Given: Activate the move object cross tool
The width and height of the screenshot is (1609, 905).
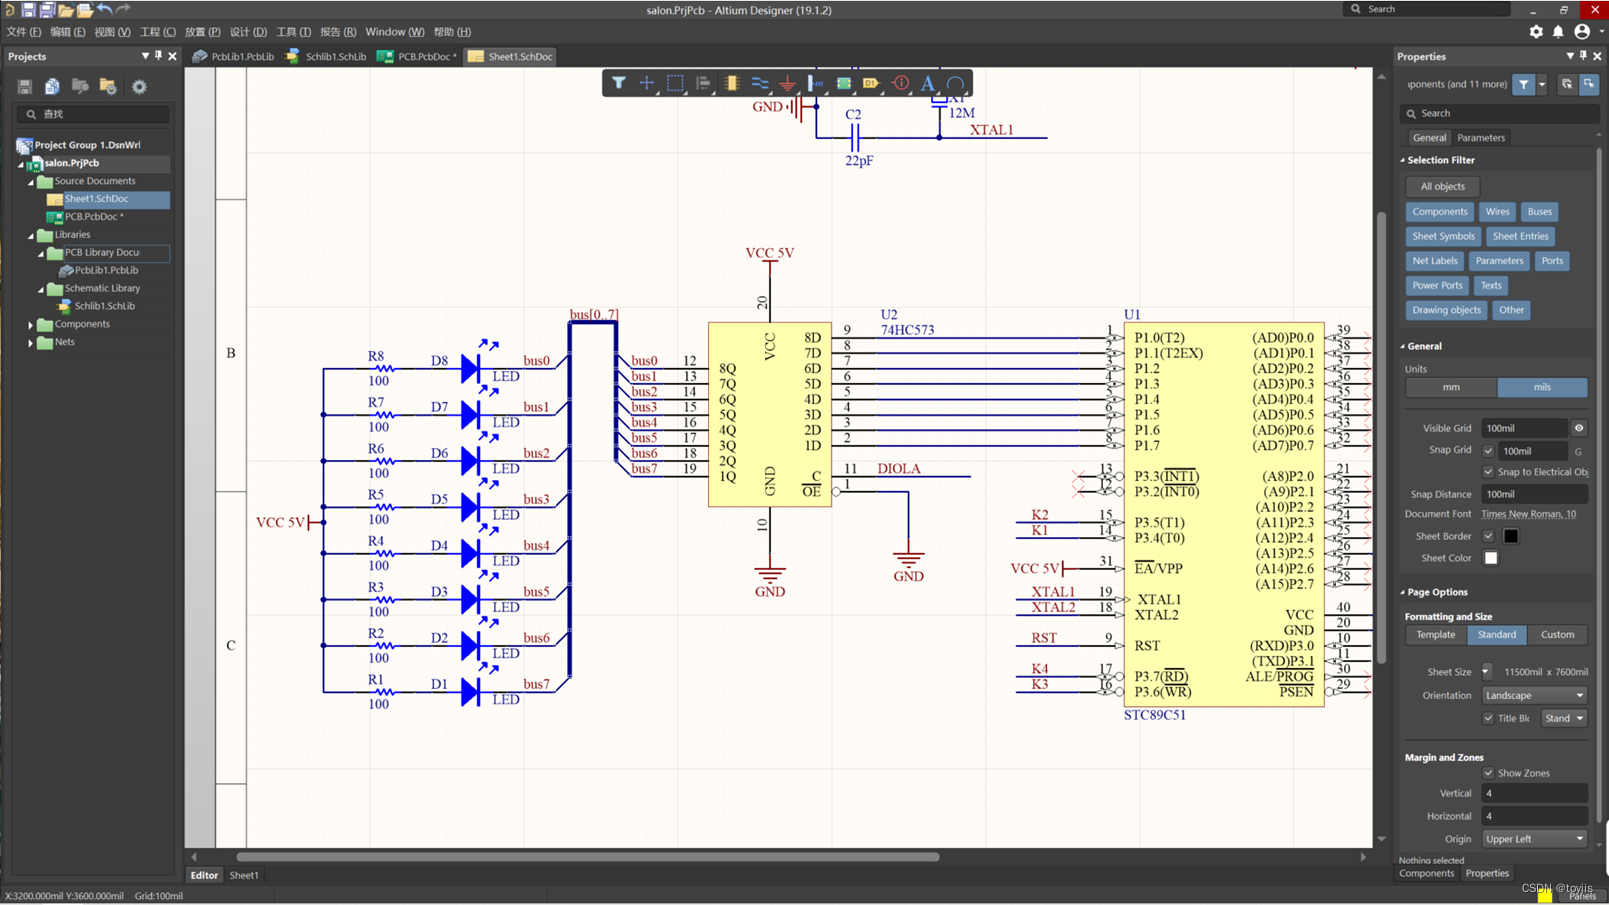Looking at the screenshot, I should (x=647, y=84).
